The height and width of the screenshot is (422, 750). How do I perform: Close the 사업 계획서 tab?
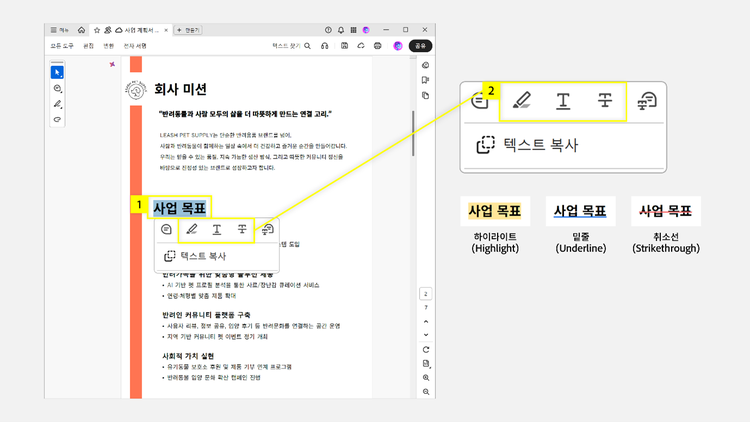(x=166, y=30)
